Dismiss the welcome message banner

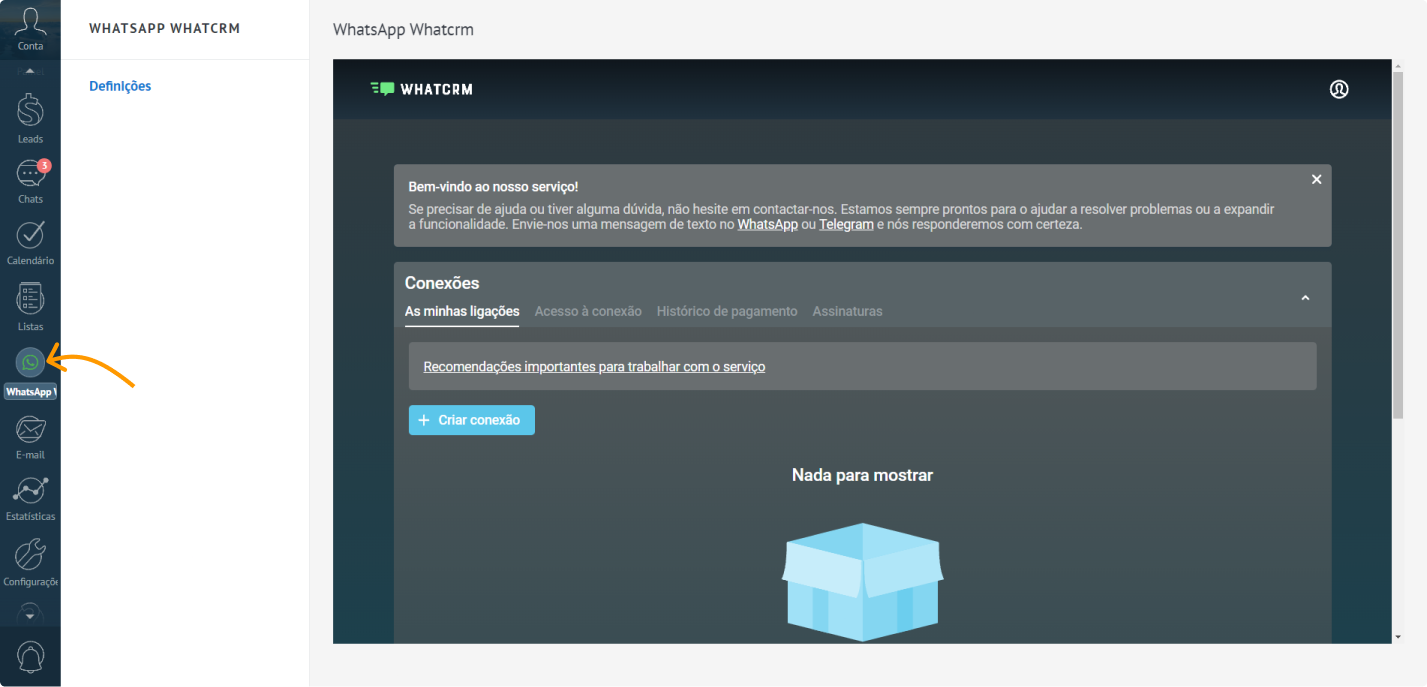[x=1316, y=179]
